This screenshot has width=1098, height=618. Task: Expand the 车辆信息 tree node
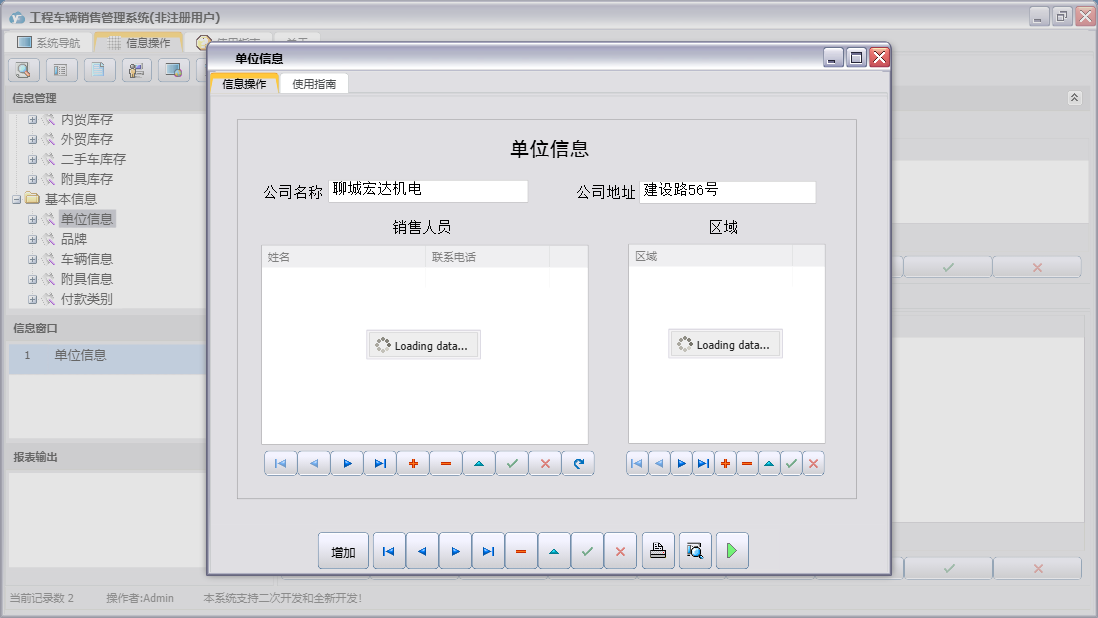click(32, 259)
